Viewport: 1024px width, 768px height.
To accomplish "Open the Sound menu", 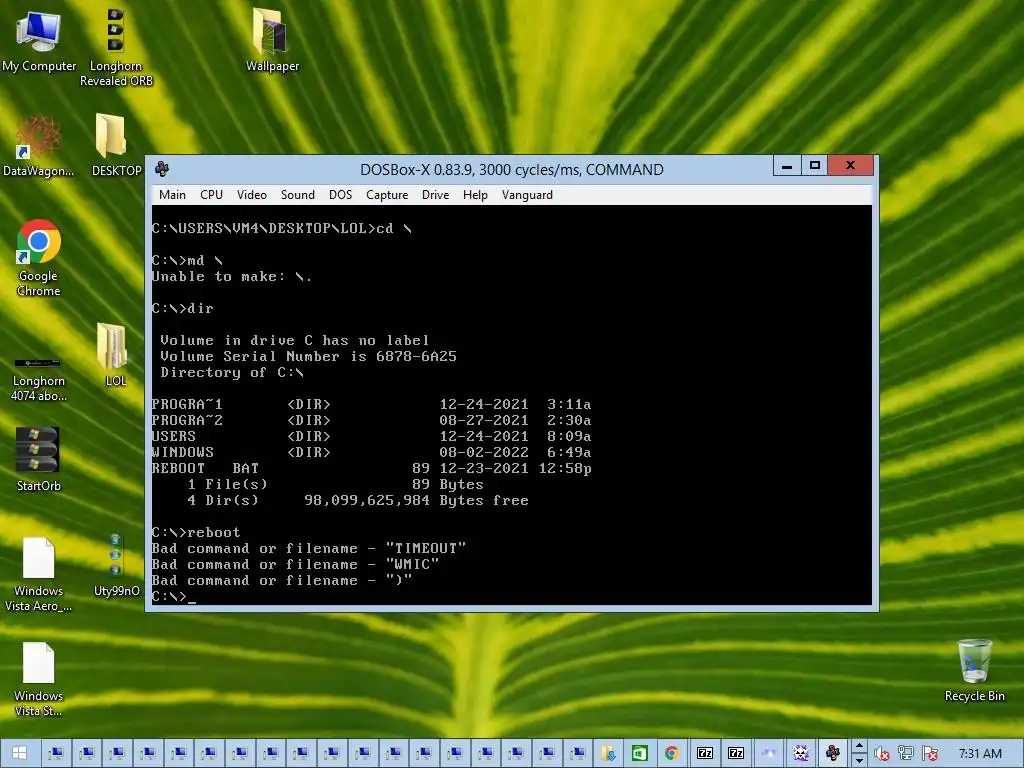I will (x=297, y=195).
